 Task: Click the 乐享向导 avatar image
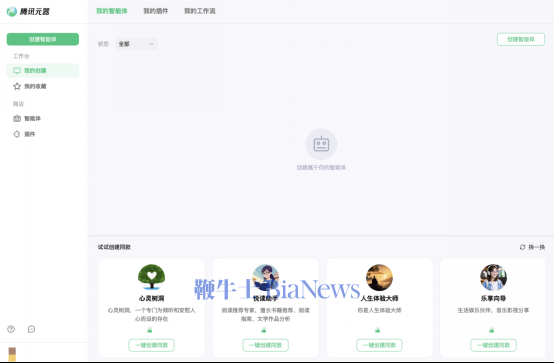tap(493, 277)
